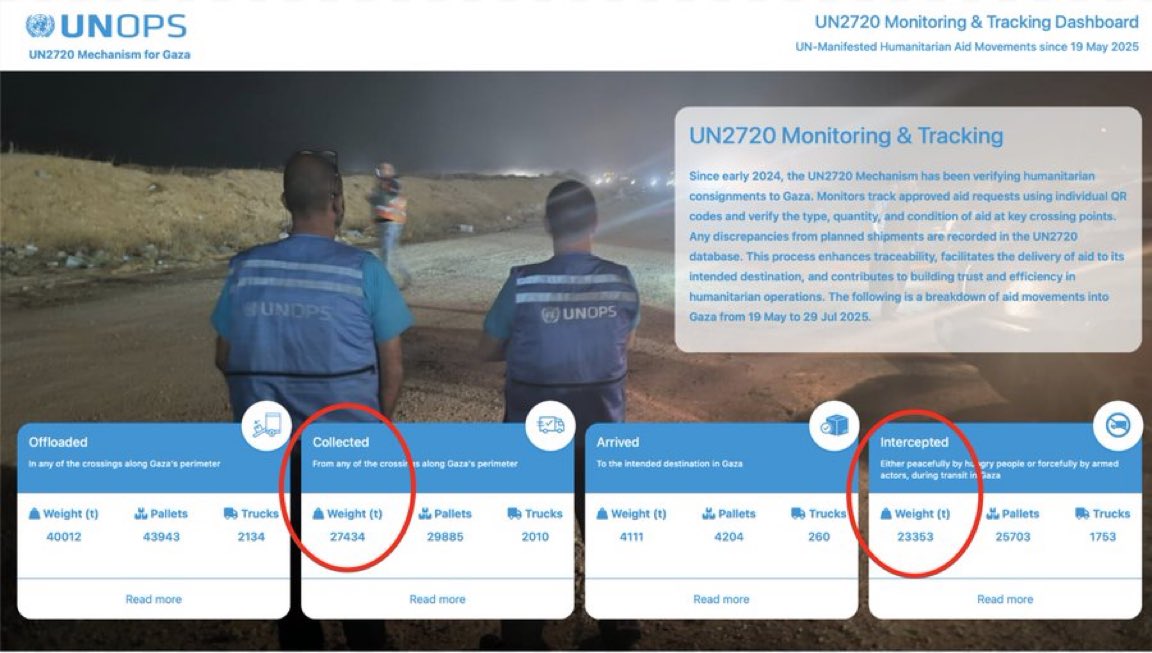
Task: Click Offloaded weight value 40012
Action: pyautogui.click(x=64, y=537)
